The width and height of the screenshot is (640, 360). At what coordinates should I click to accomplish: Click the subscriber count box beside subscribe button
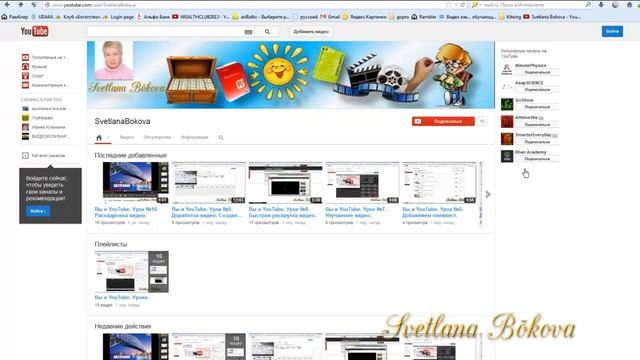[x=482, y=121]
